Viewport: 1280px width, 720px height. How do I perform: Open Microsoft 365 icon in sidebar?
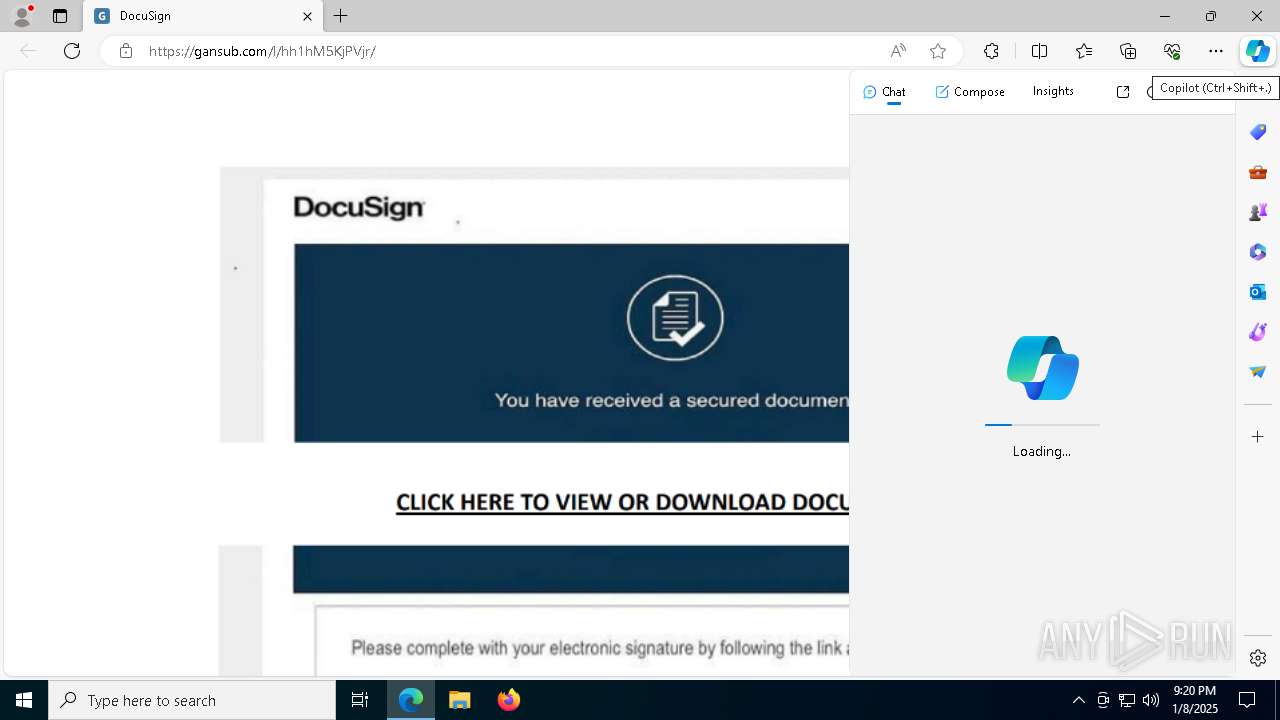coord(1258,252)
